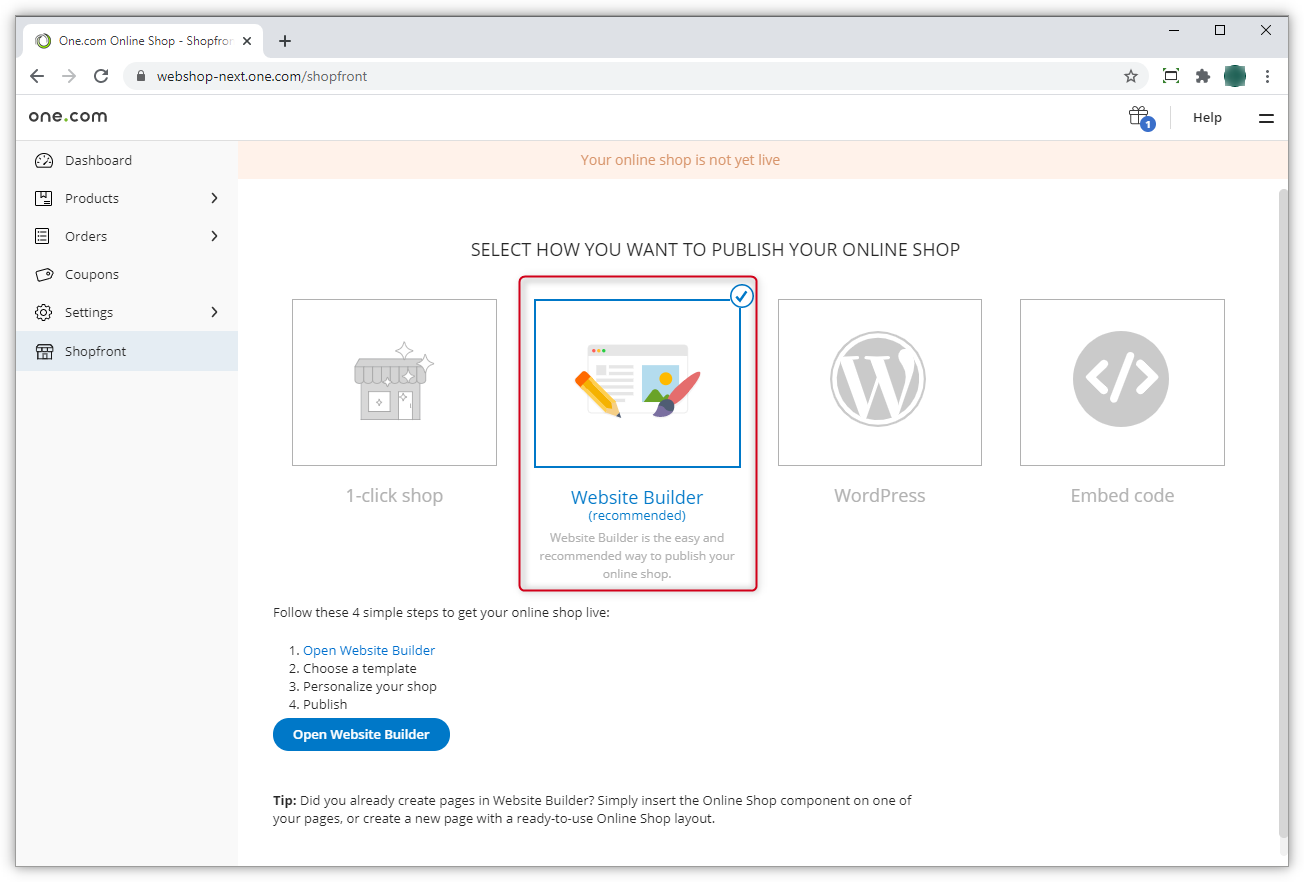Click the site padlock icon

(140, 76)
